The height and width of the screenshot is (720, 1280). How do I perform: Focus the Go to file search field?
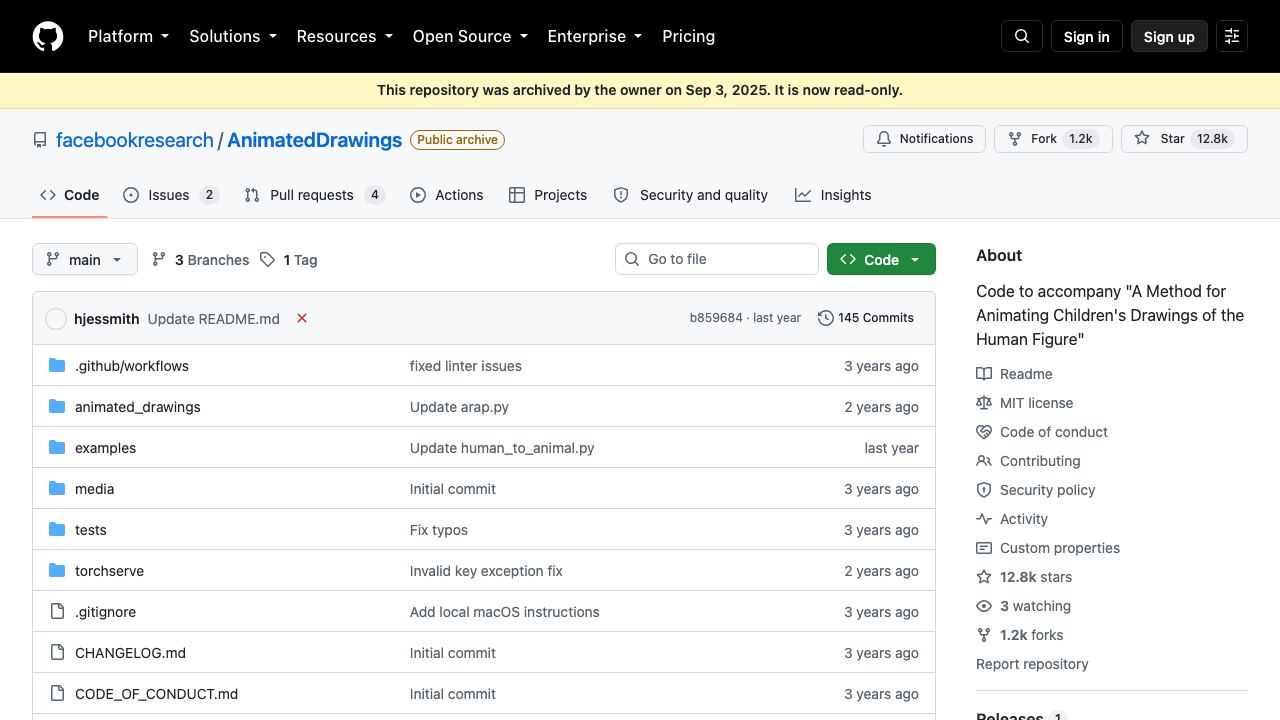[717, 259]
